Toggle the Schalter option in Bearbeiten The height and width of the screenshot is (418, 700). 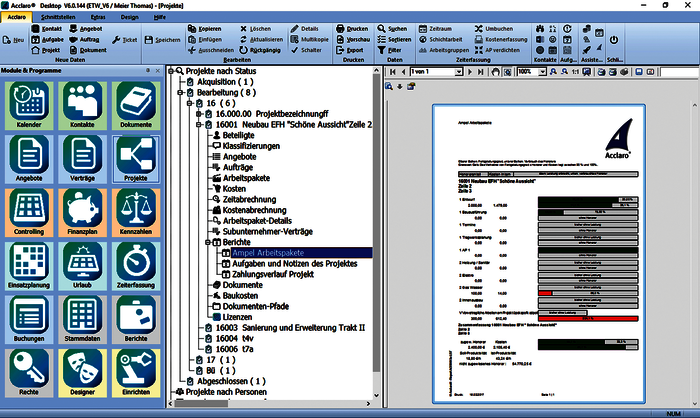pyautogui.click(x=307, y=50)
